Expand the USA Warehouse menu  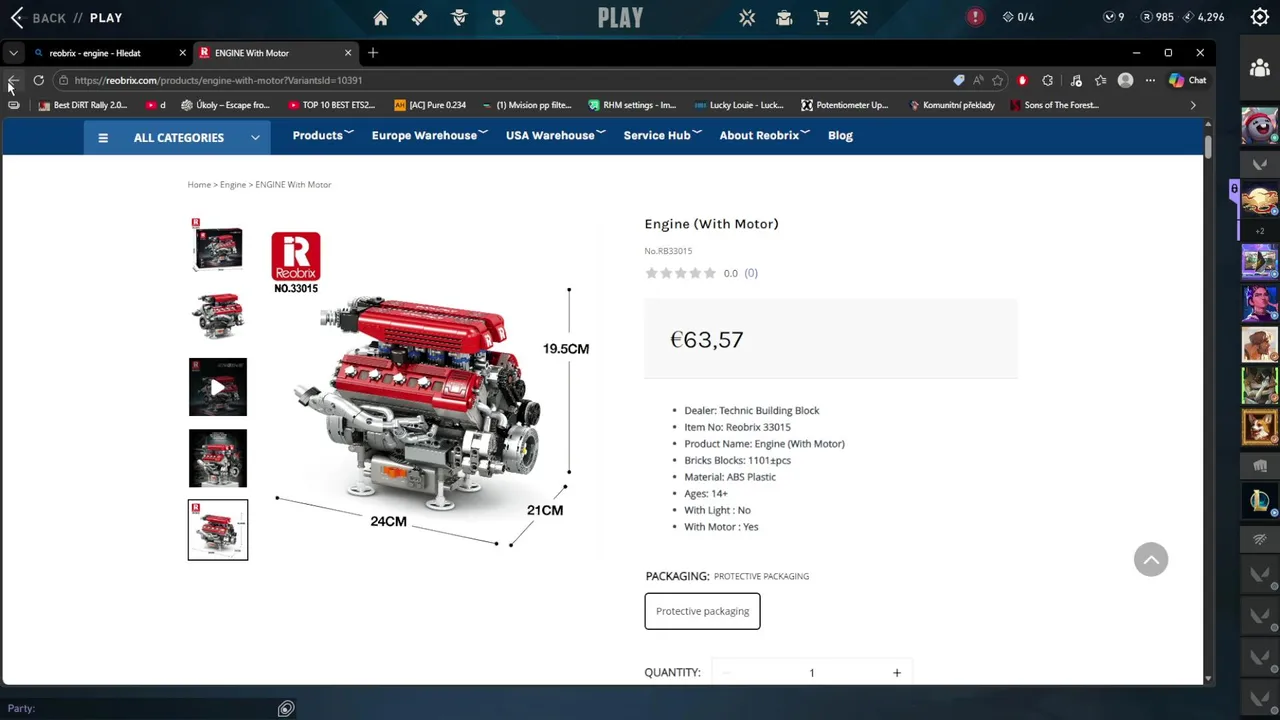[554, 135]
